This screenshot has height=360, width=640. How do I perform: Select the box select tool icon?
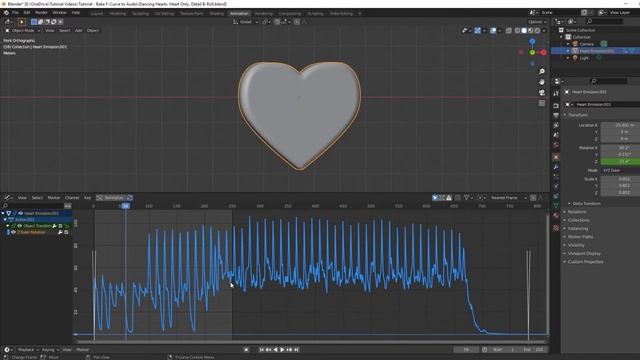click(22, 22)
